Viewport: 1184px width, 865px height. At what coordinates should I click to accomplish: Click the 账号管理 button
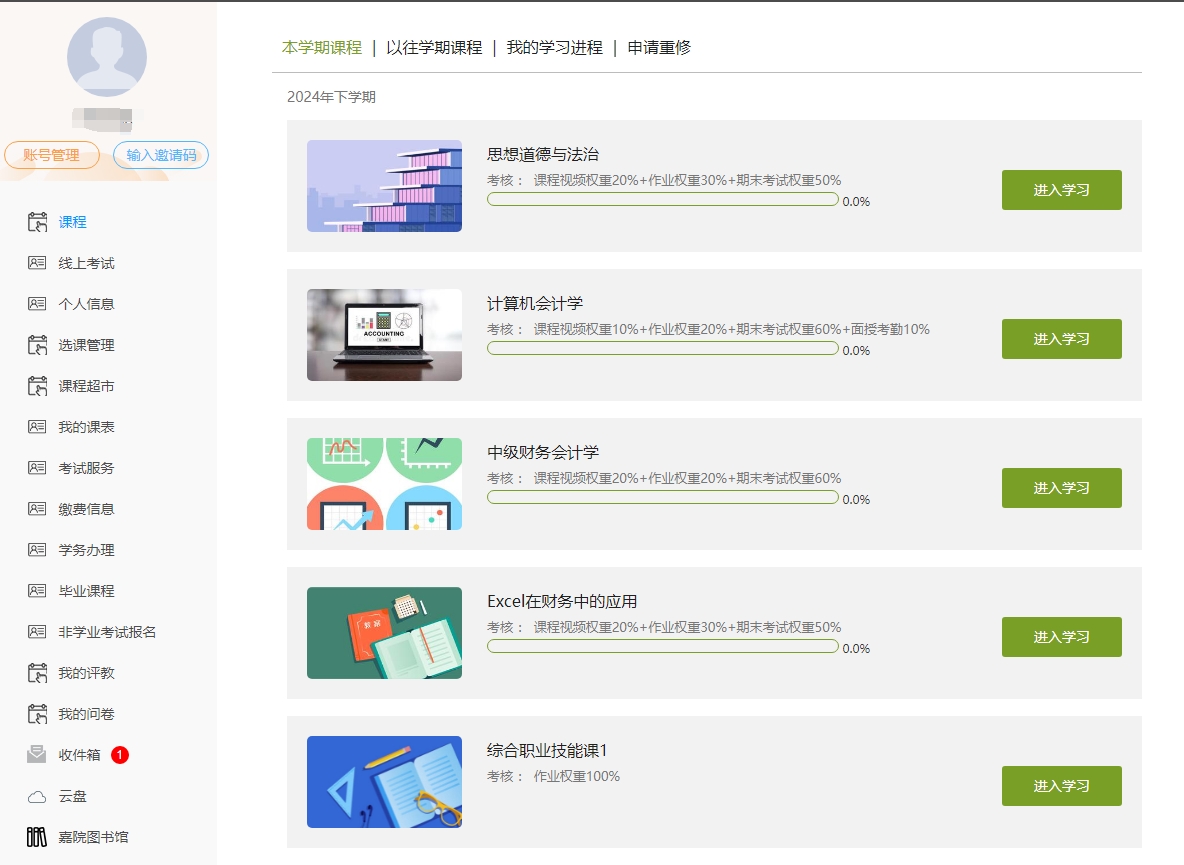click(x=52, y=155)
